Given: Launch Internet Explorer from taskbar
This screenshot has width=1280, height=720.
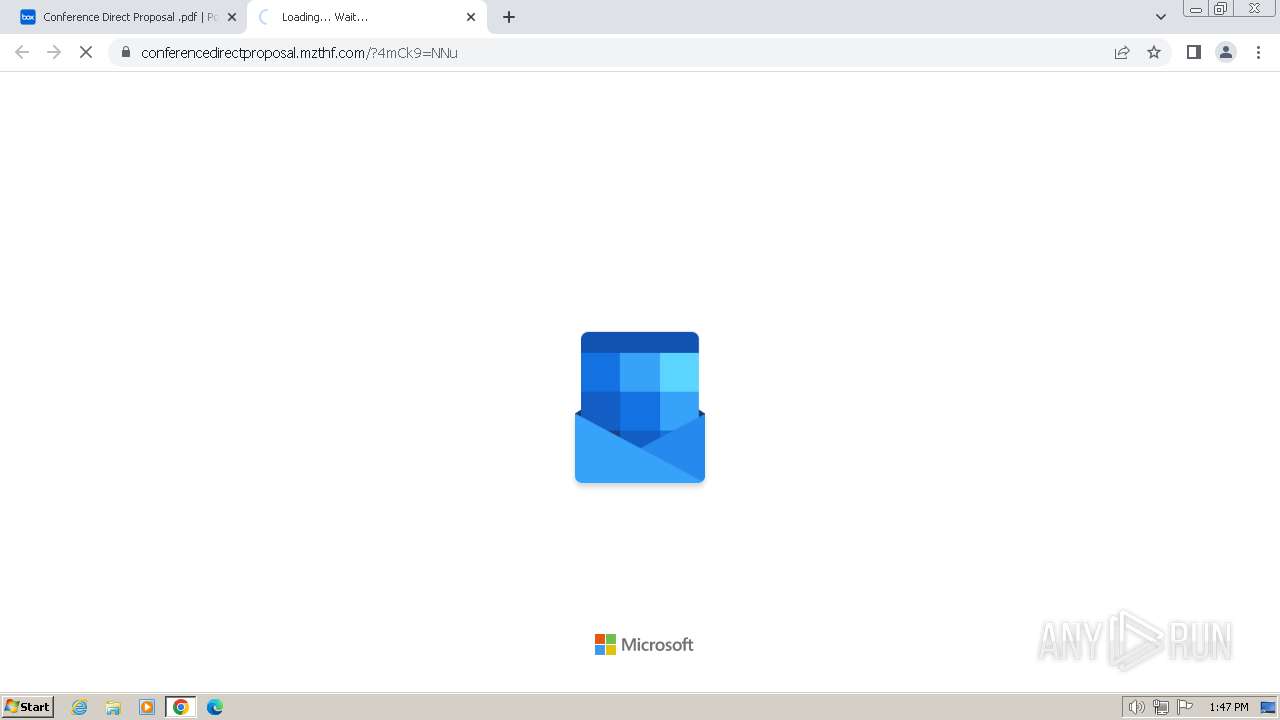Looking at the screenshot, I should [80, 707].
